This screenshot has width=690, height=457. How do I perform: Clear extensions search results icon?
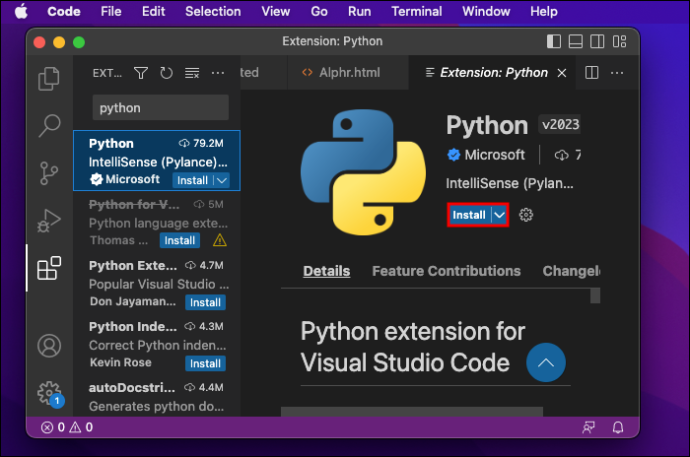[192, 73]
